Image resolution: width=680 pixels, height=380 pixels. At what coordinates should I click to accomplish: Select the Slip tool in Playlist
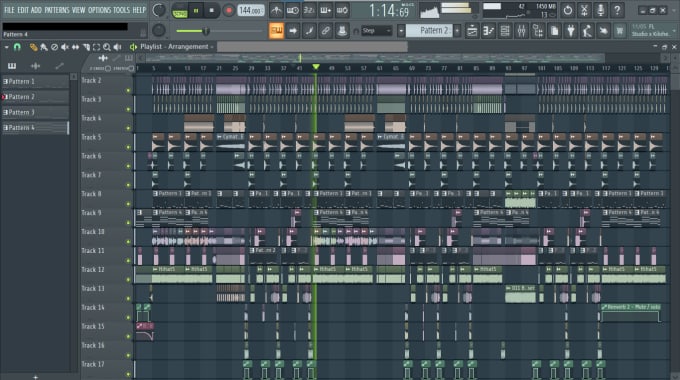[x=75, y=47]
